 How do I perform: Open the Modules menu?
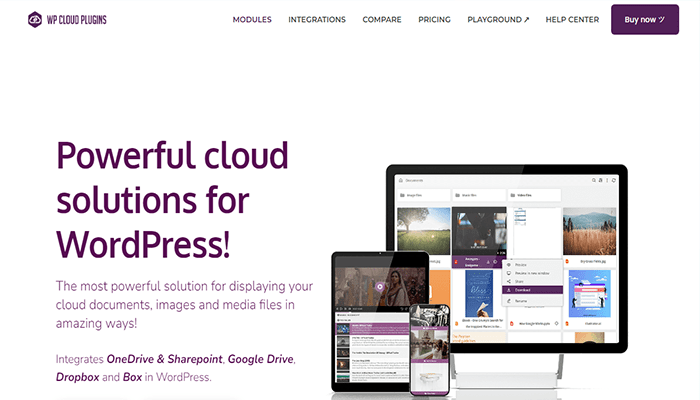(252, 20)
